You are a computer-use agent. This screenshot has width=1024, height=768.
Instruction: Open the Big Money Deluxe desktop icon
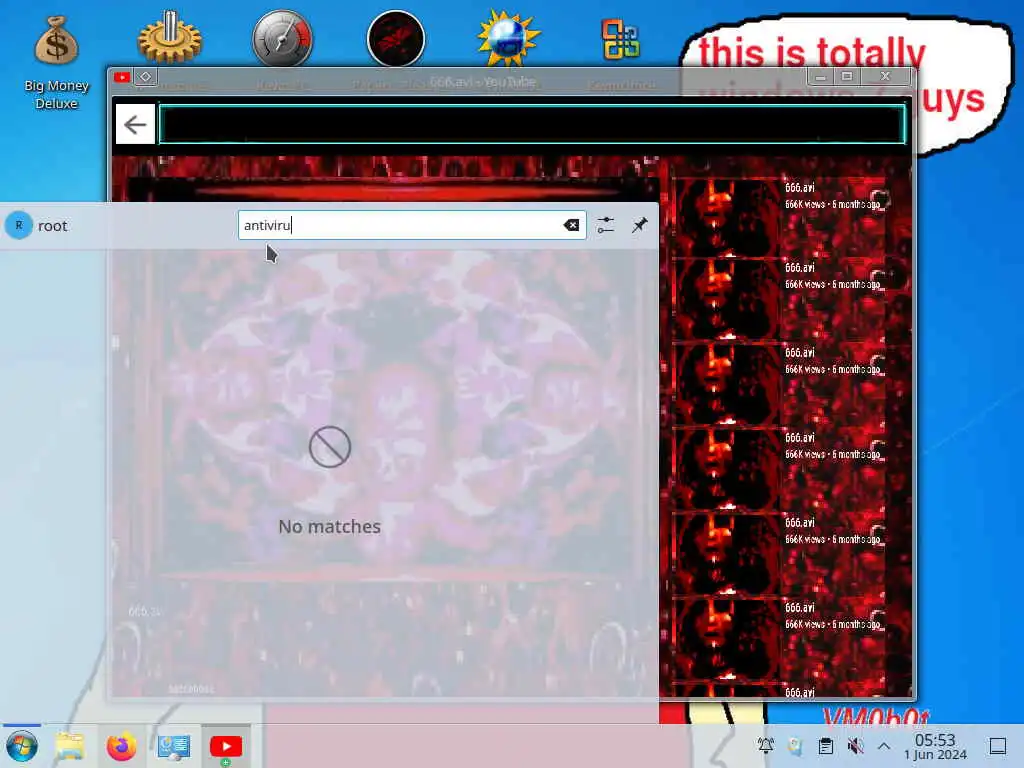(56, 62)
